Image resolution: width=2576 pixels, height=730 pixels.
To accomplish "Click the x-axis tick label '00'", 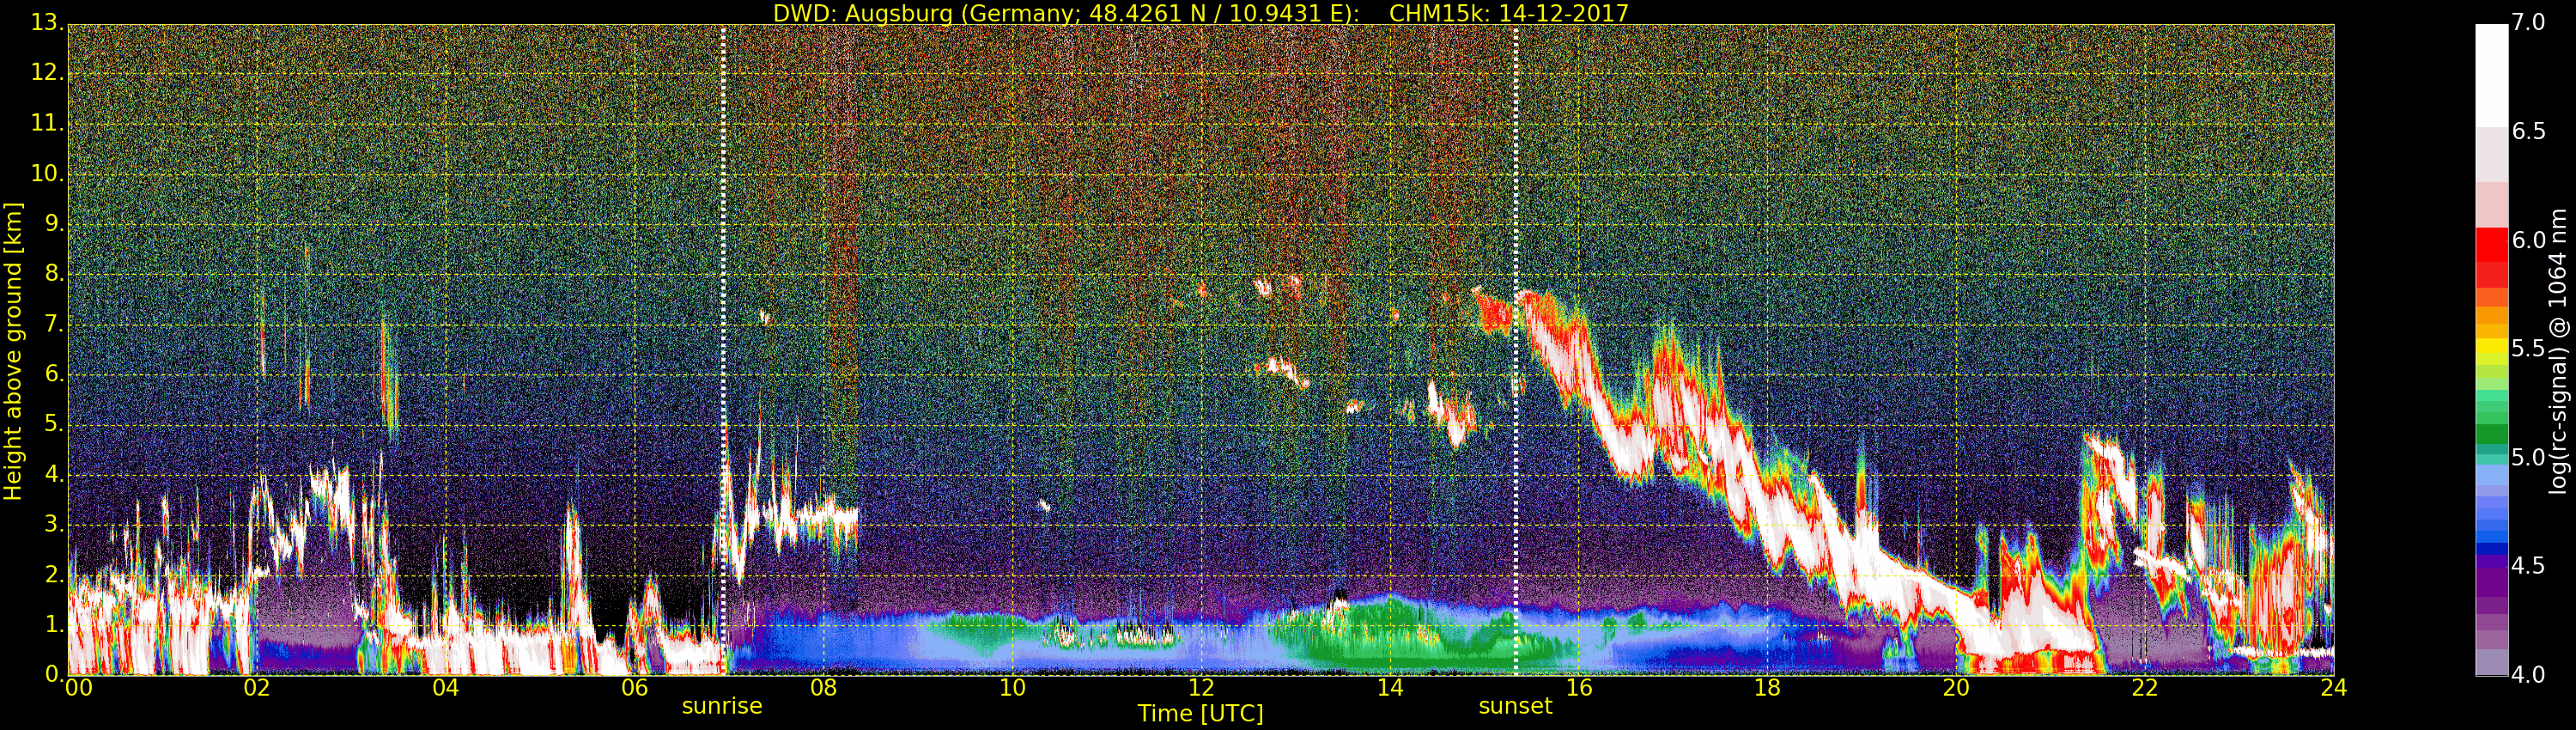I will 78,688.
